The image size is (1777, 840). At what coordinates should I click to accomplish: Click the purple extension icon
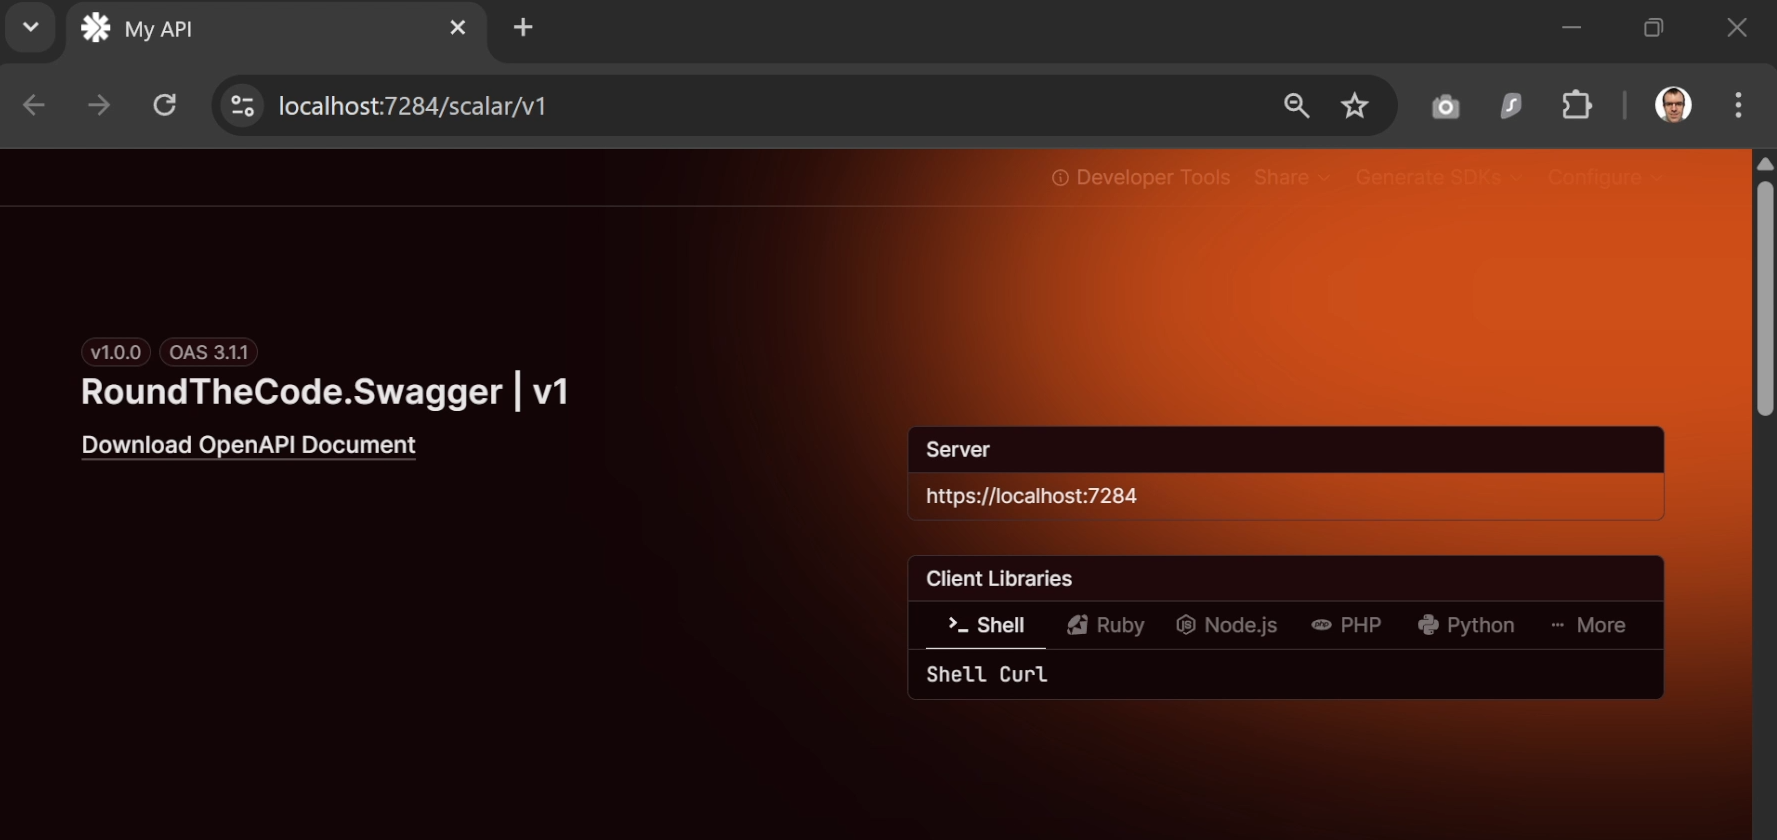pos(1511,105)
